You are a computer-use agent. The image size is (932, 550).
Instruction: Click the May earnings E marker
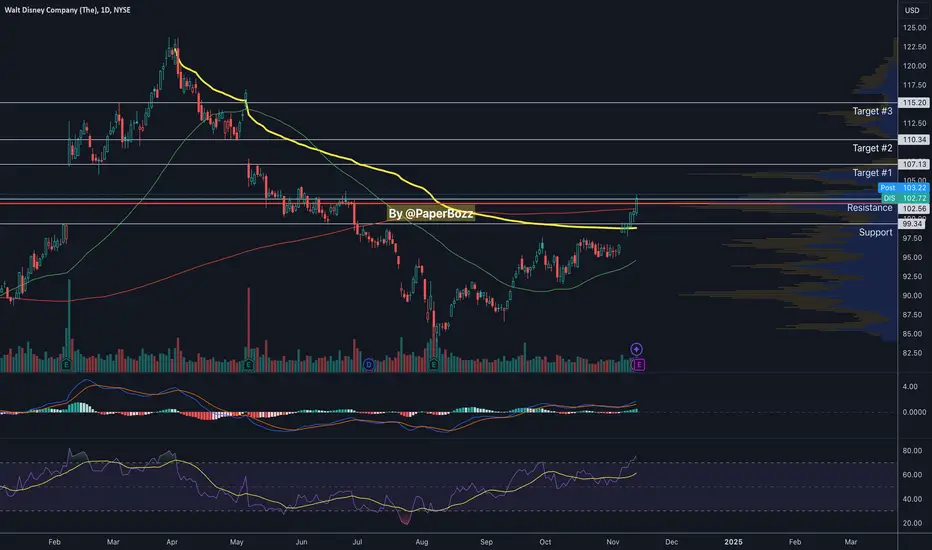[248, 364]
